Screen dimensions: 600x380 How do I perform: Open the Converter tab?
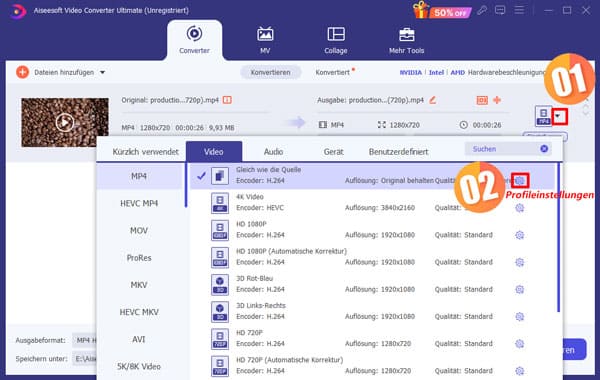pos(194,40)
